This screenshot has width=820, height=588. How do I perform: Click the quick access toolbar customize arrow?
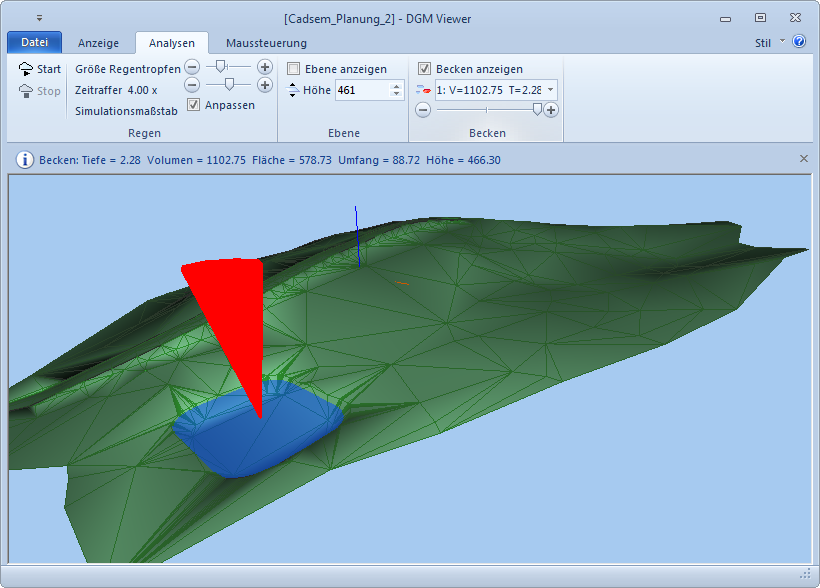pos(40,18)
